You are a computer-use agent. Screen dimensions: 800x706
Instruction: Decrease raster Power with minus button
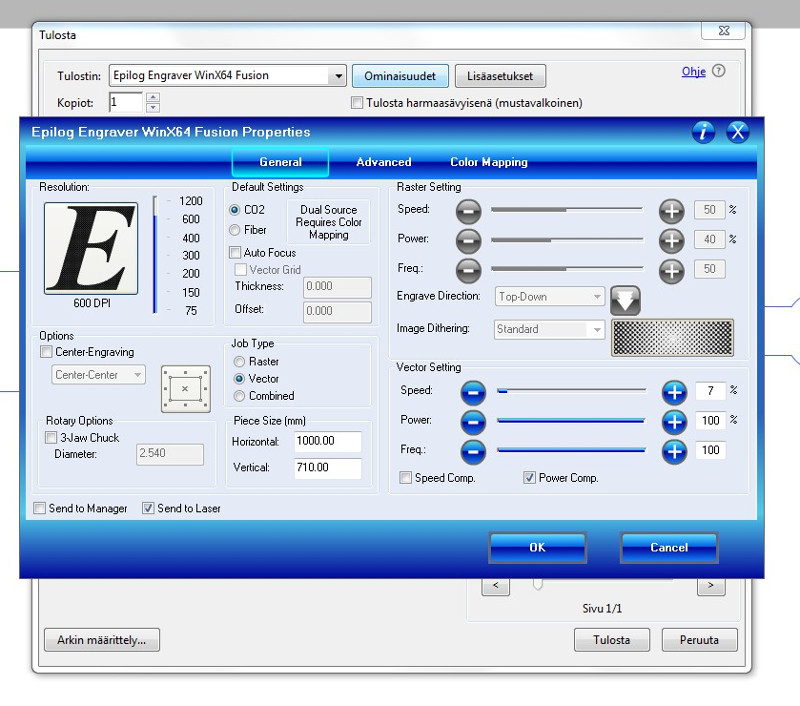pyautogui.click(x=468, y=241)
